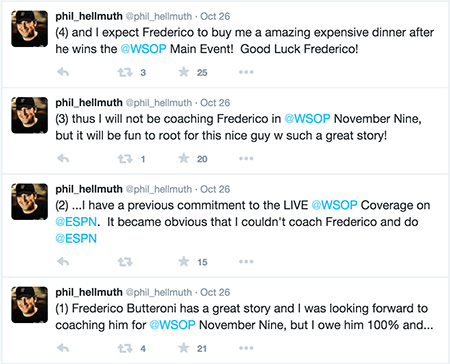
Task: Open phil_hellmuth name on tweet (3)
Action: pyautogui.click(x=89, y=103)
